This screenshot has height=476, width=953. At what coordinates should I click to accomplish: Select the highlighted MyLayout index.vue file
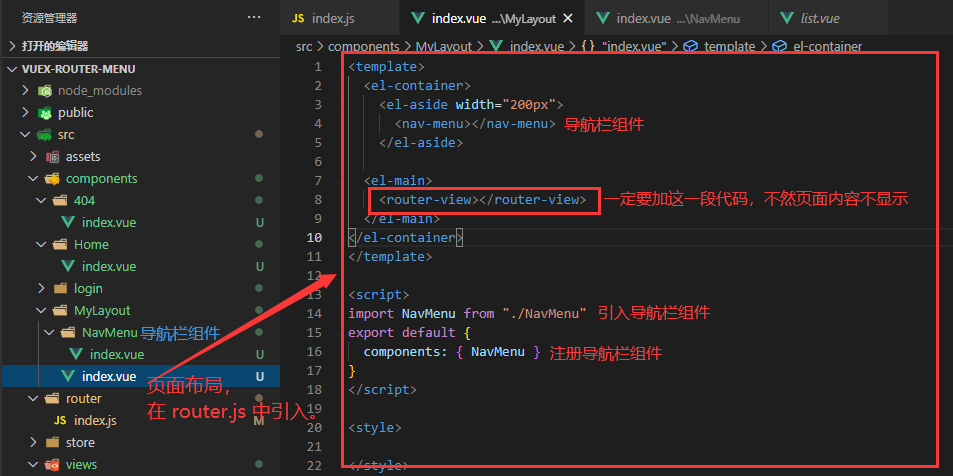click(x=140, y=376)
